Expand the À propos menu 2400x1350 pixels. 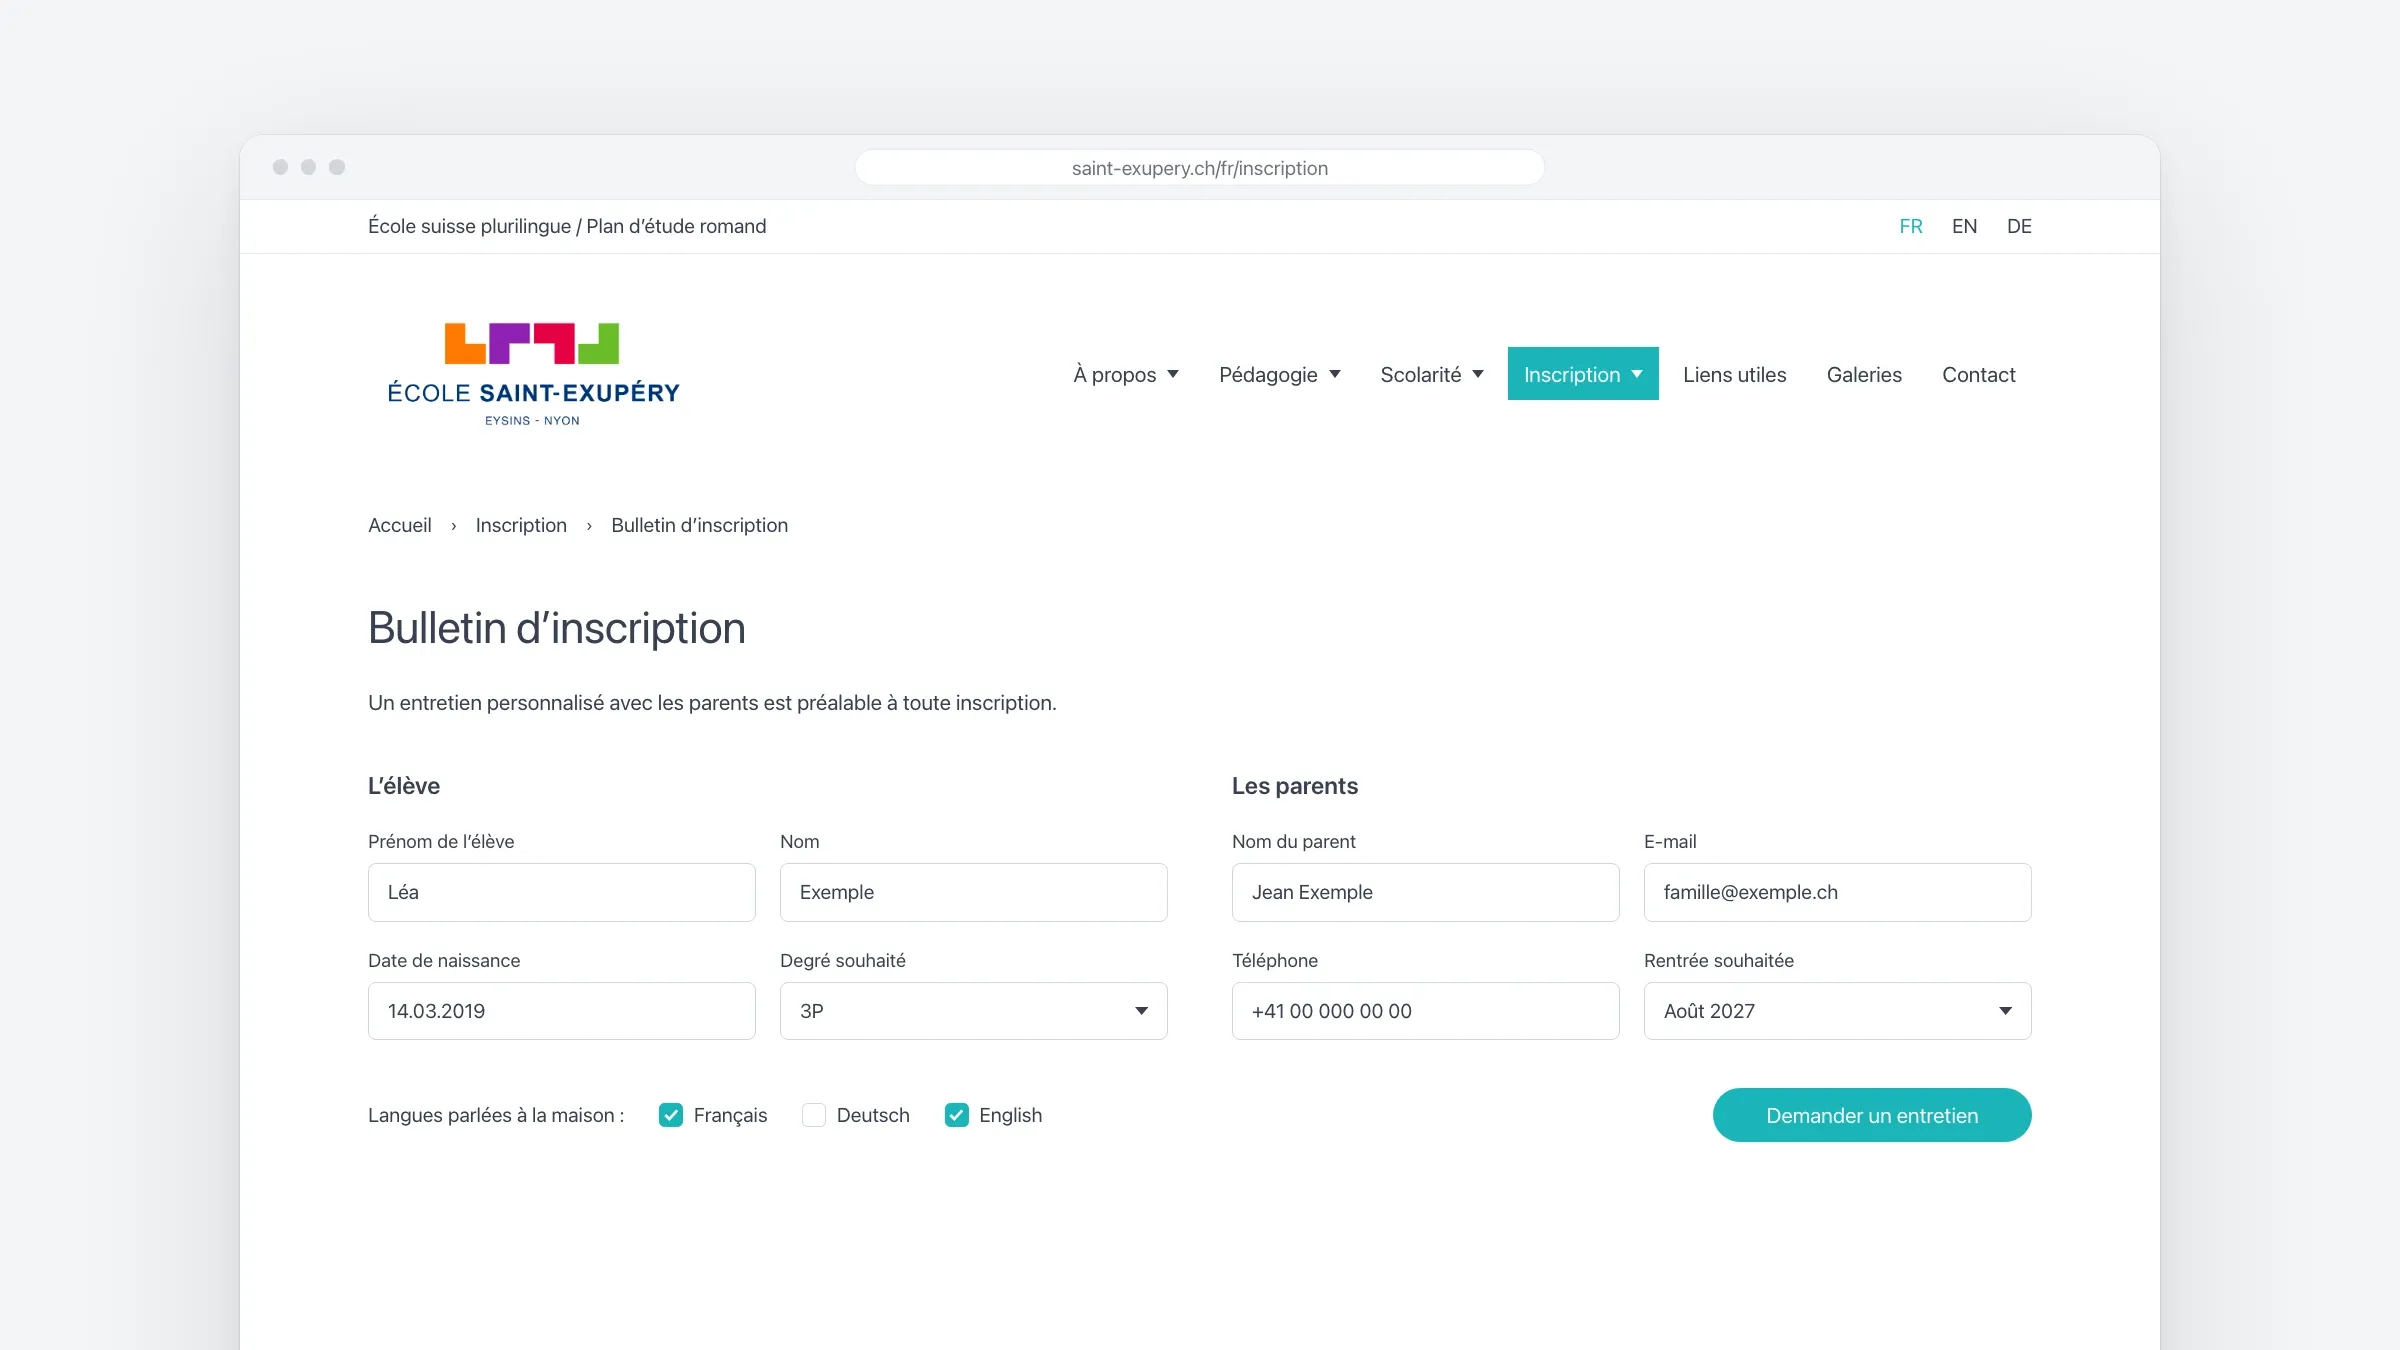coord(1126,374)
